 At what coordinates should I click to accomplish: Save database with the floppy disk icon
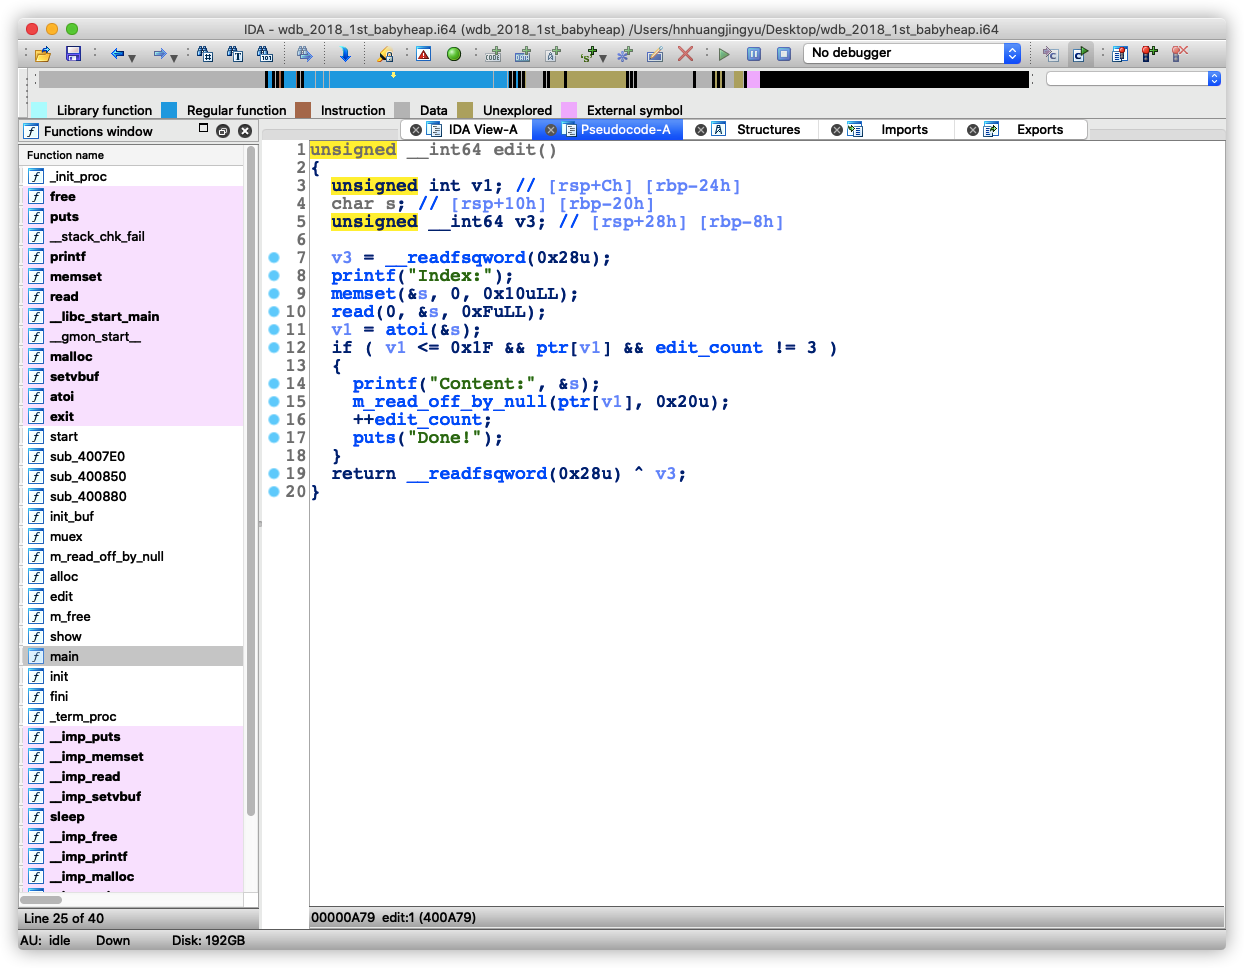point(73,54)
